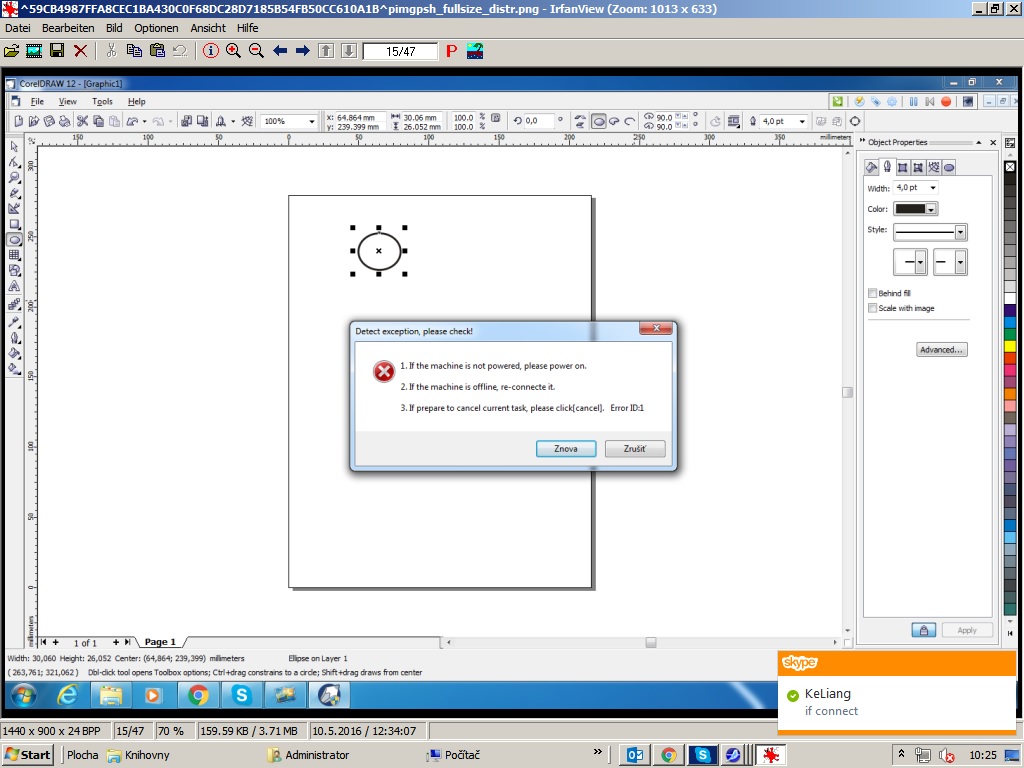This screenshot has height=768, width=1024.
Task: Select the Pick arrow tool
Action: click(x=15, y=146)
